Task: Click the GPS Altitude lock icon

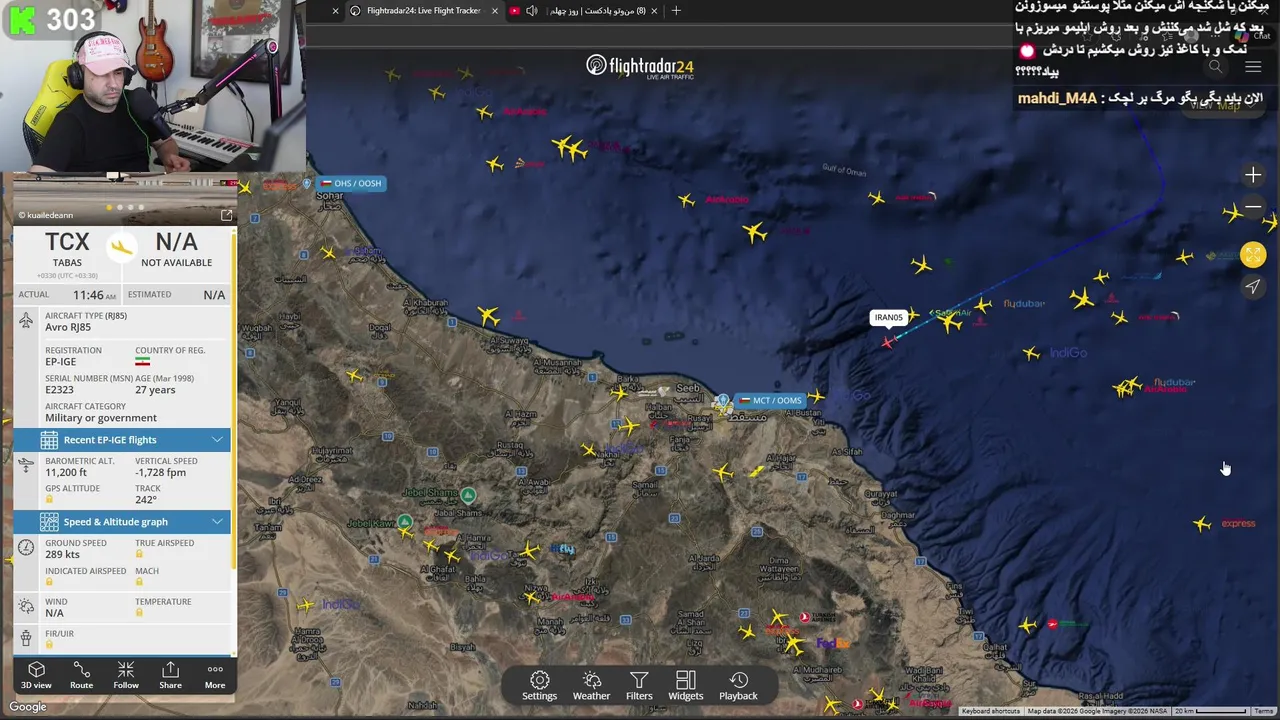Action: point(49,499)
